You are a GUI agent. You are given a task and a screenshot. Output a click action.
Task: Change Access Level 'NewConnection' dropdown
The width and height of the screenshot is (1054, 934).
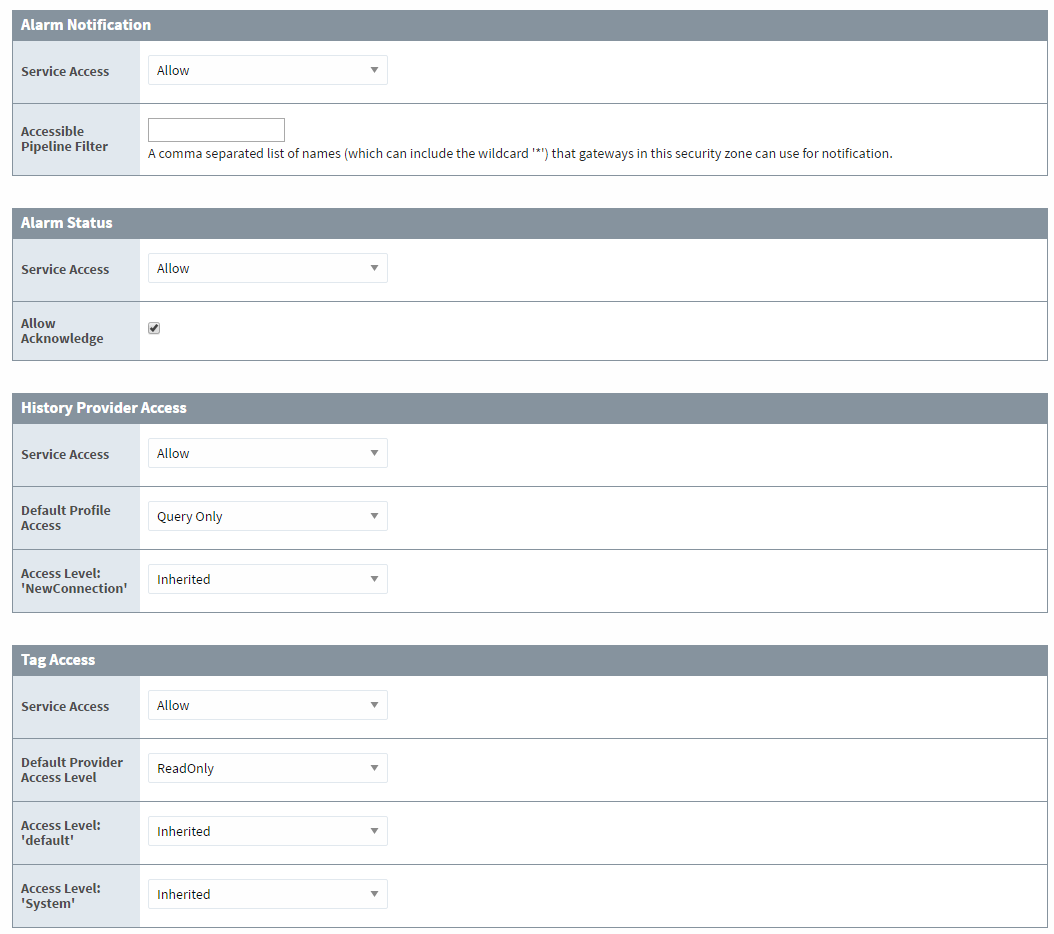267,580
